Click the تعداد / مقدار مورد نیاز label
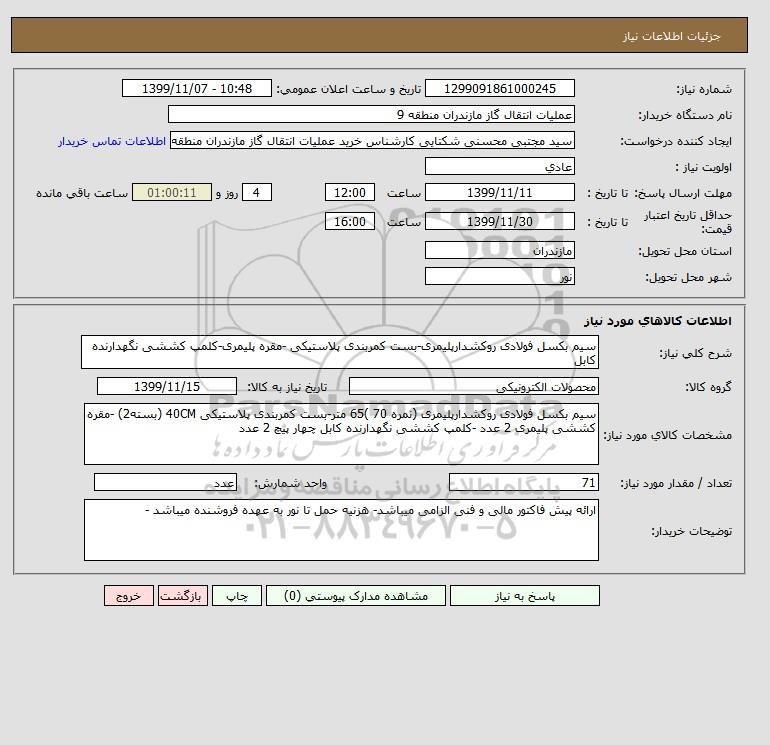This screenshot has height=745, width=770. click(x=676, y=483)
